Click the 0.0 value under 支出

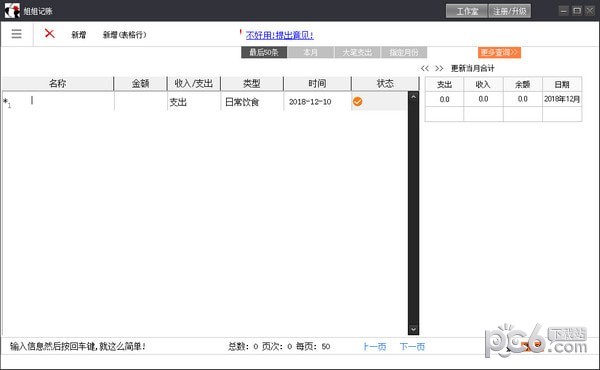(x=444, y=99)
